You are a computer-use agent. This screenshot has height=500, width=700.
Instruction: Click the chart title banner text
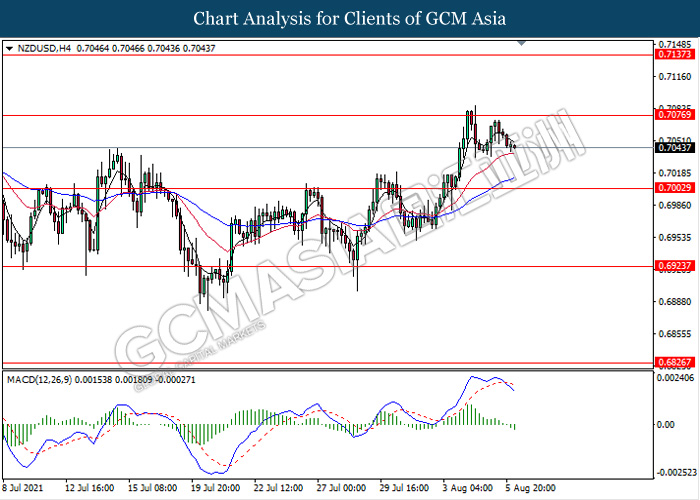349,19
